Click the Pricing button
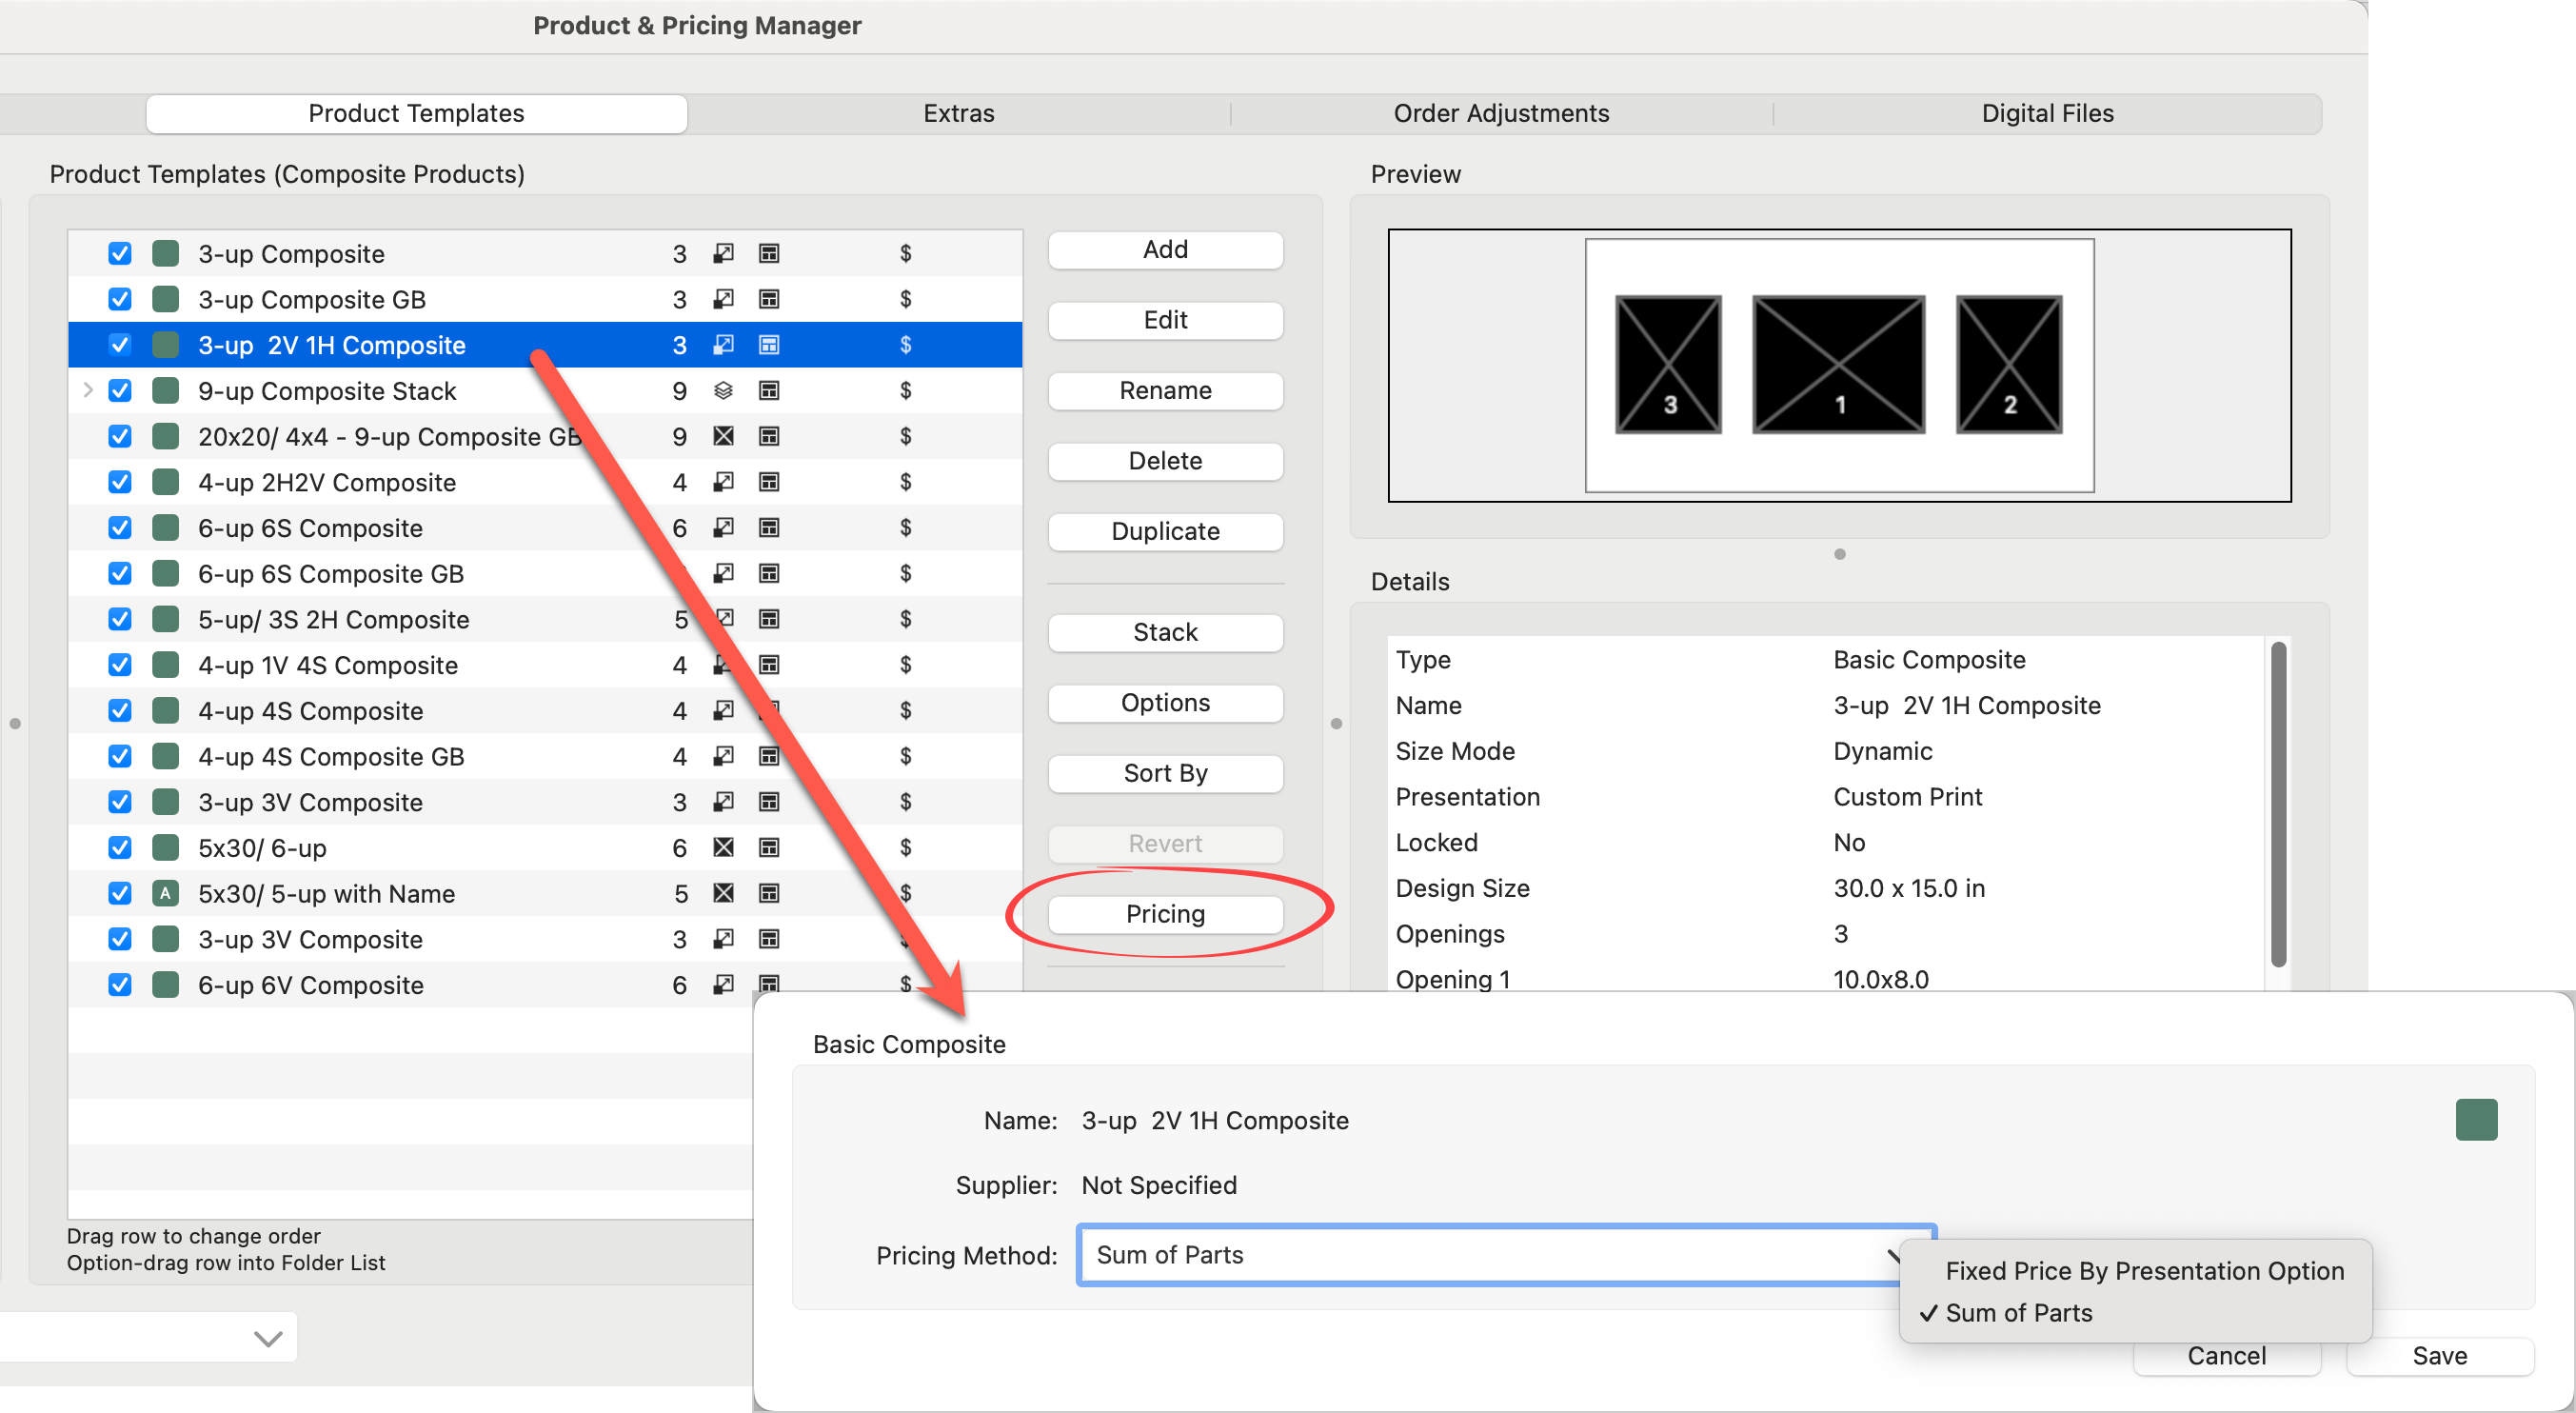 (1165, 914)
